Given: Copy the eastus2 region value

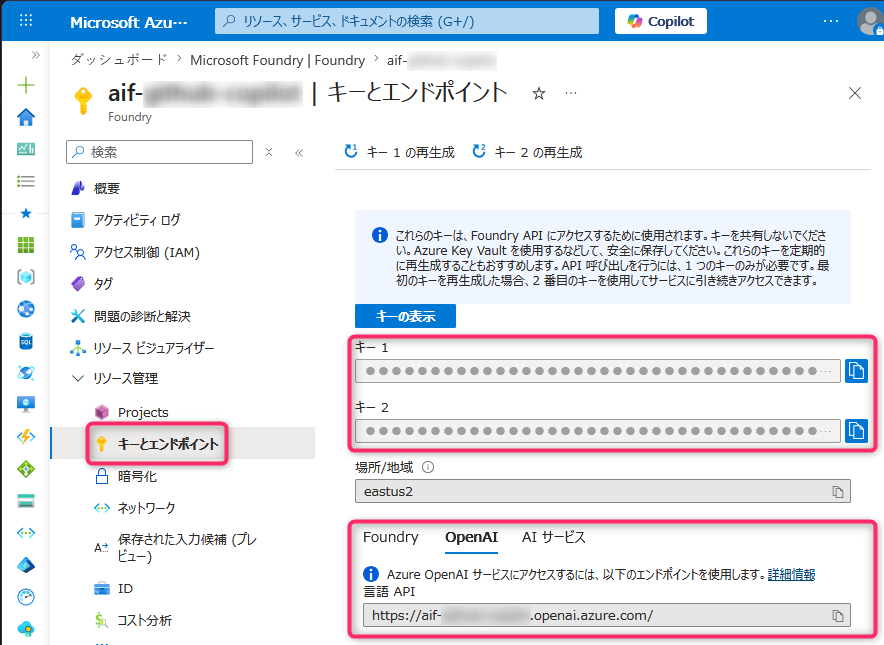Looking at the screenshot, I should 838,492.
